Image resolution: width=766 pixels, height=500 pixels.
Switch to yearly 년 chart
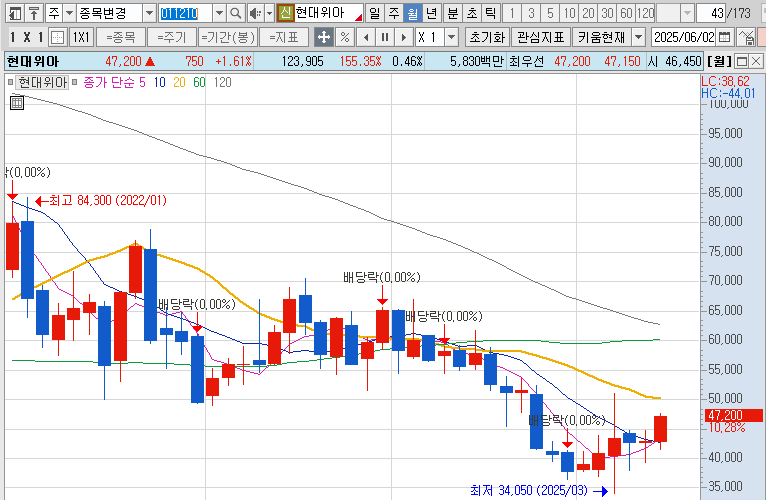(x=431, y=13)
